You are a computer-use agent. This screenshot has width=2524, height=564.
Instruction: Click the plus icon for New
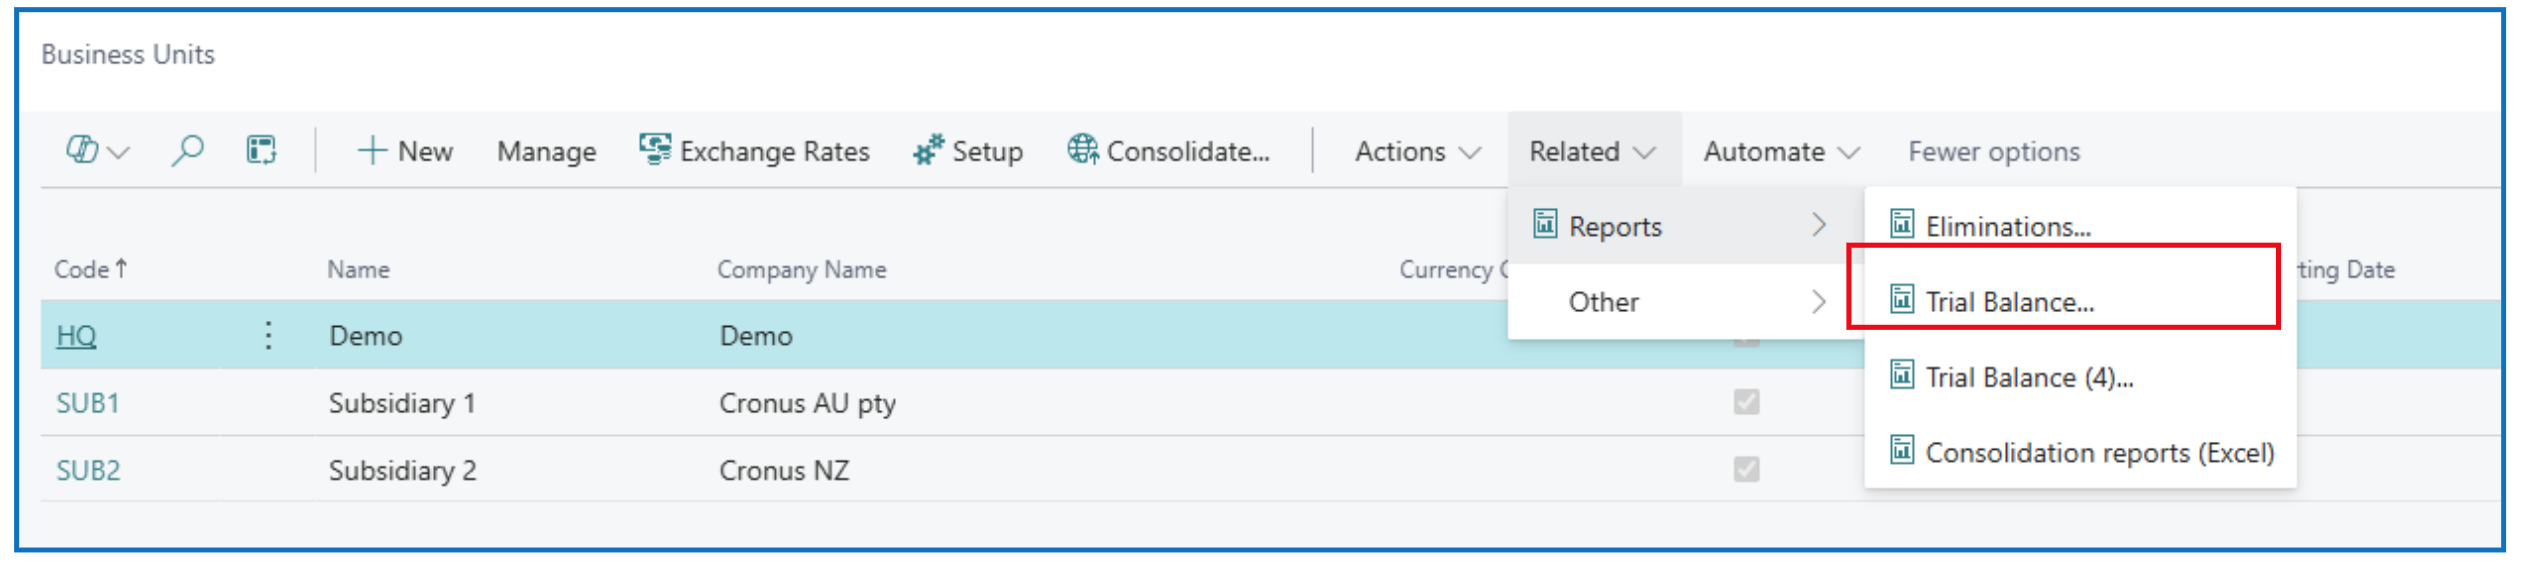(x=372, y=151)
